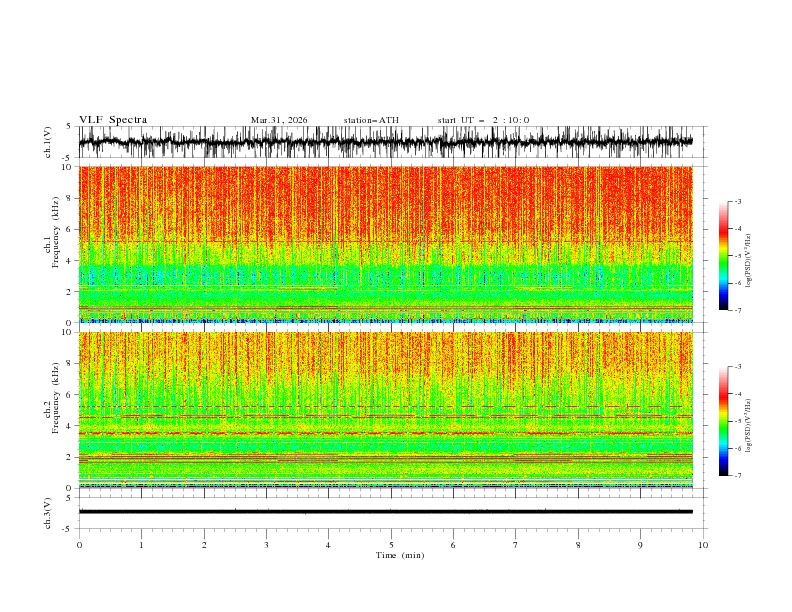Click the ch.1 frequency tick label "4"
The image size is (792, 612).
[69, 261]
